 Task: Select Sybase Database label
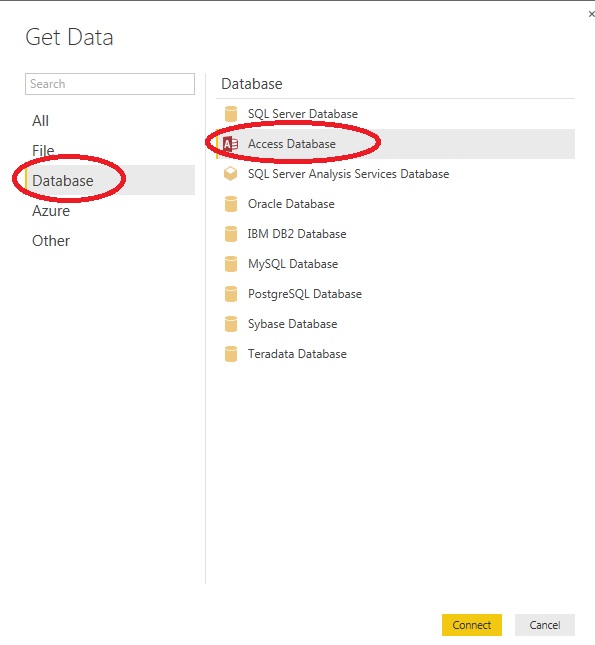[x=293, y=324]
